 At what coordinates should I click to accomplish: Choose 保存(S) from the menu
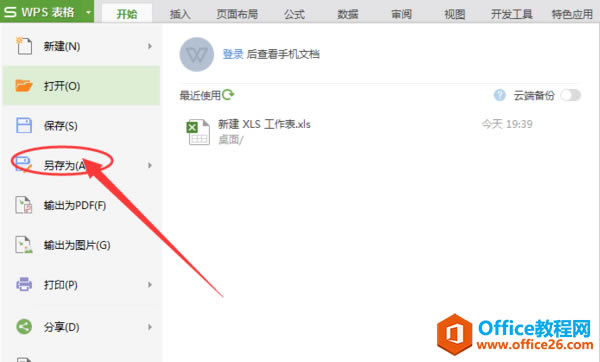81,126
